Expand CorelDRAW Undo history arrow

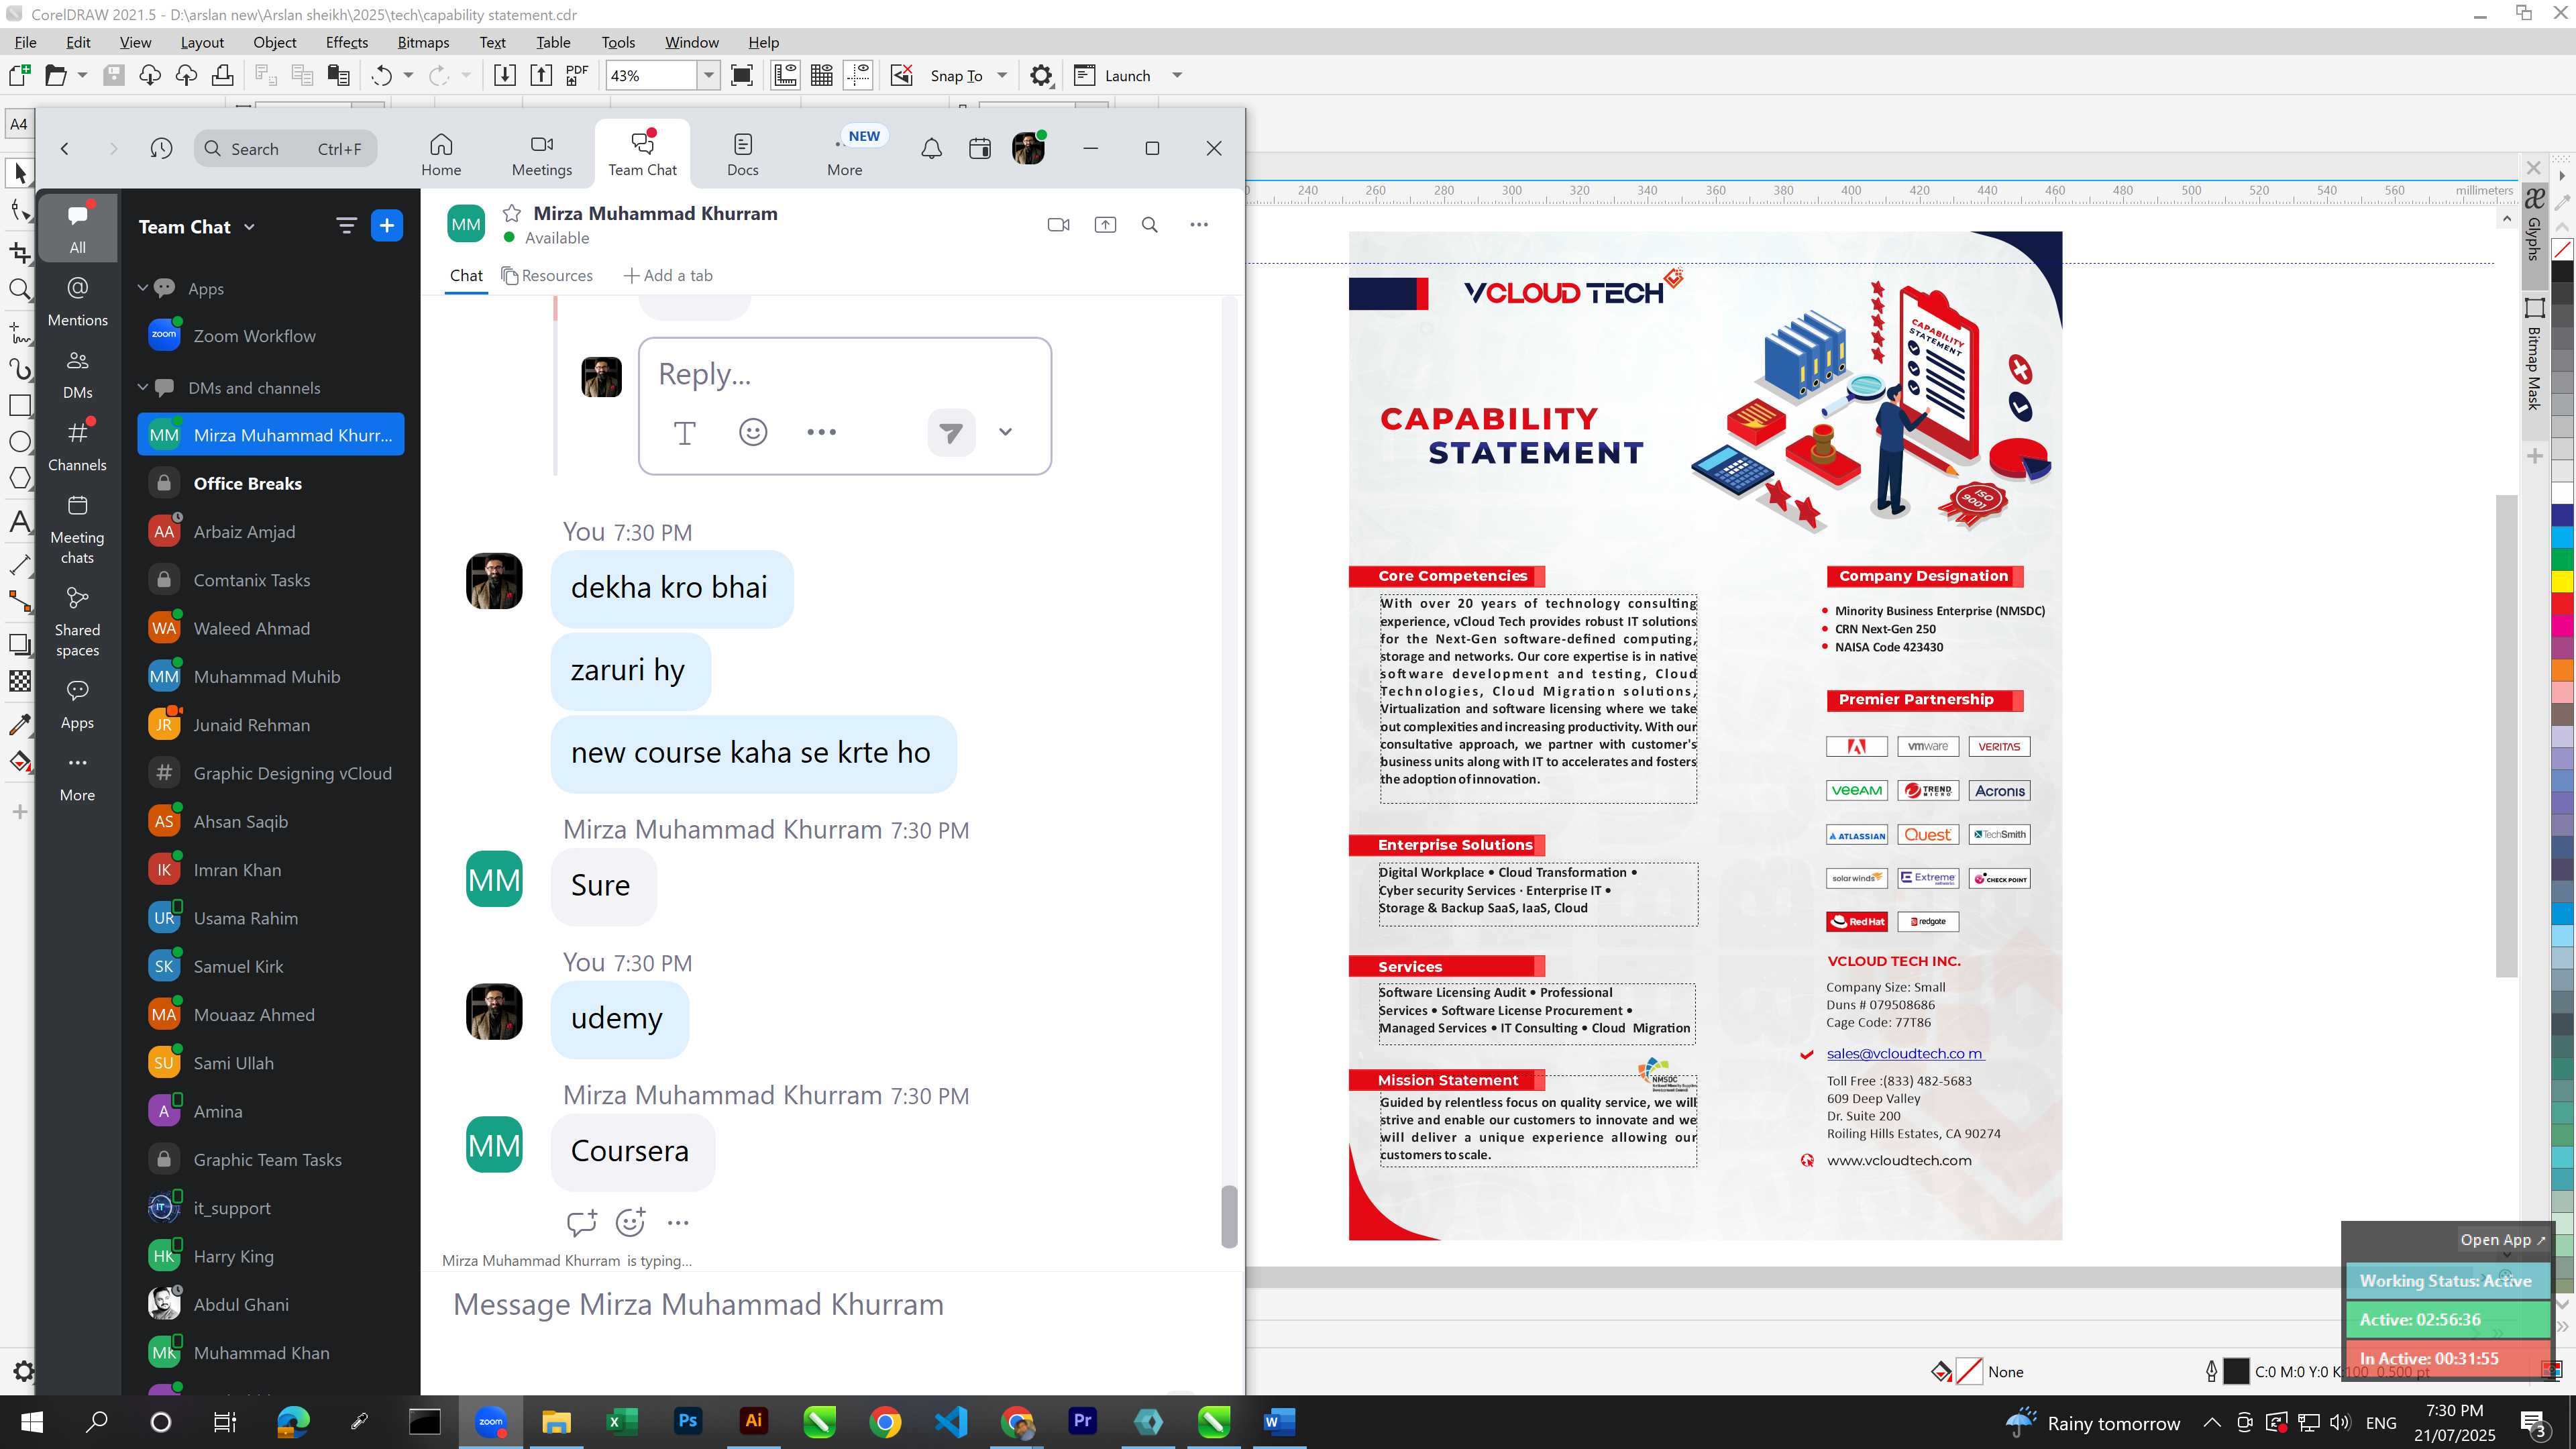coord(408,76)
